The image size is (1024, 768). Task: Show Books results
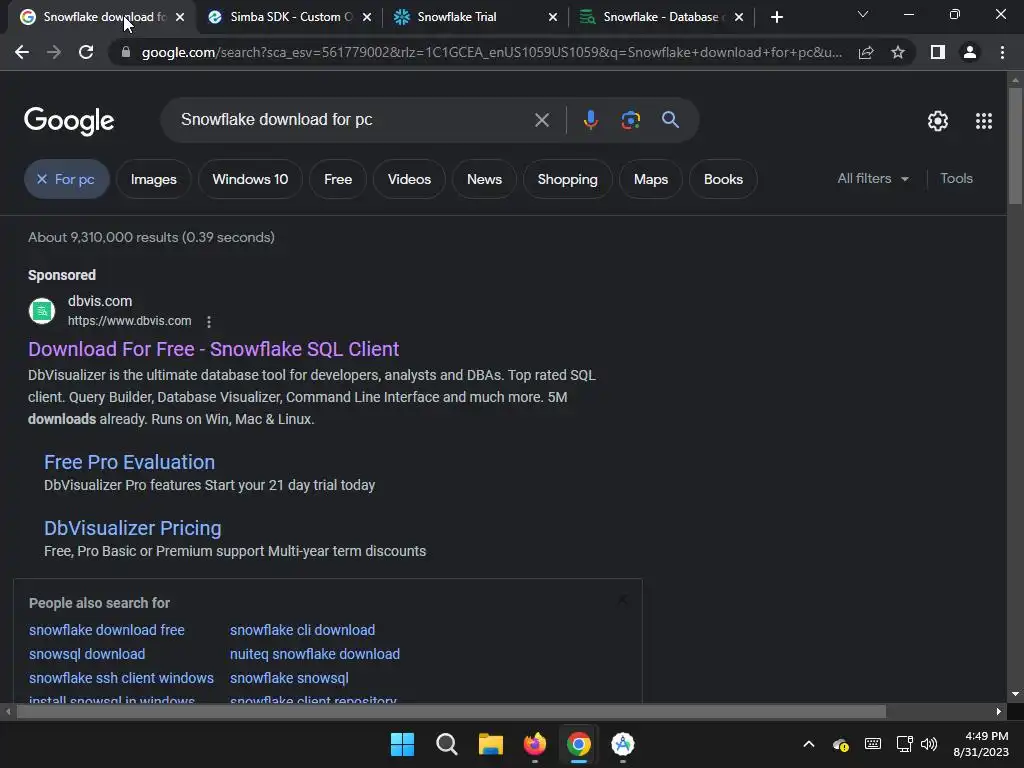click(723, 179)
